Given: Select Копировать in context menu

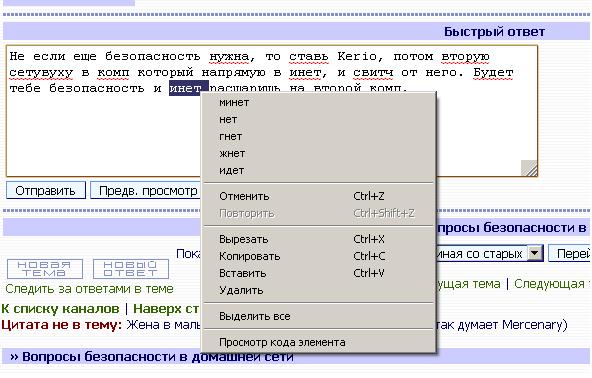Looking at the screenshot, I should click(x=319, y=256).
